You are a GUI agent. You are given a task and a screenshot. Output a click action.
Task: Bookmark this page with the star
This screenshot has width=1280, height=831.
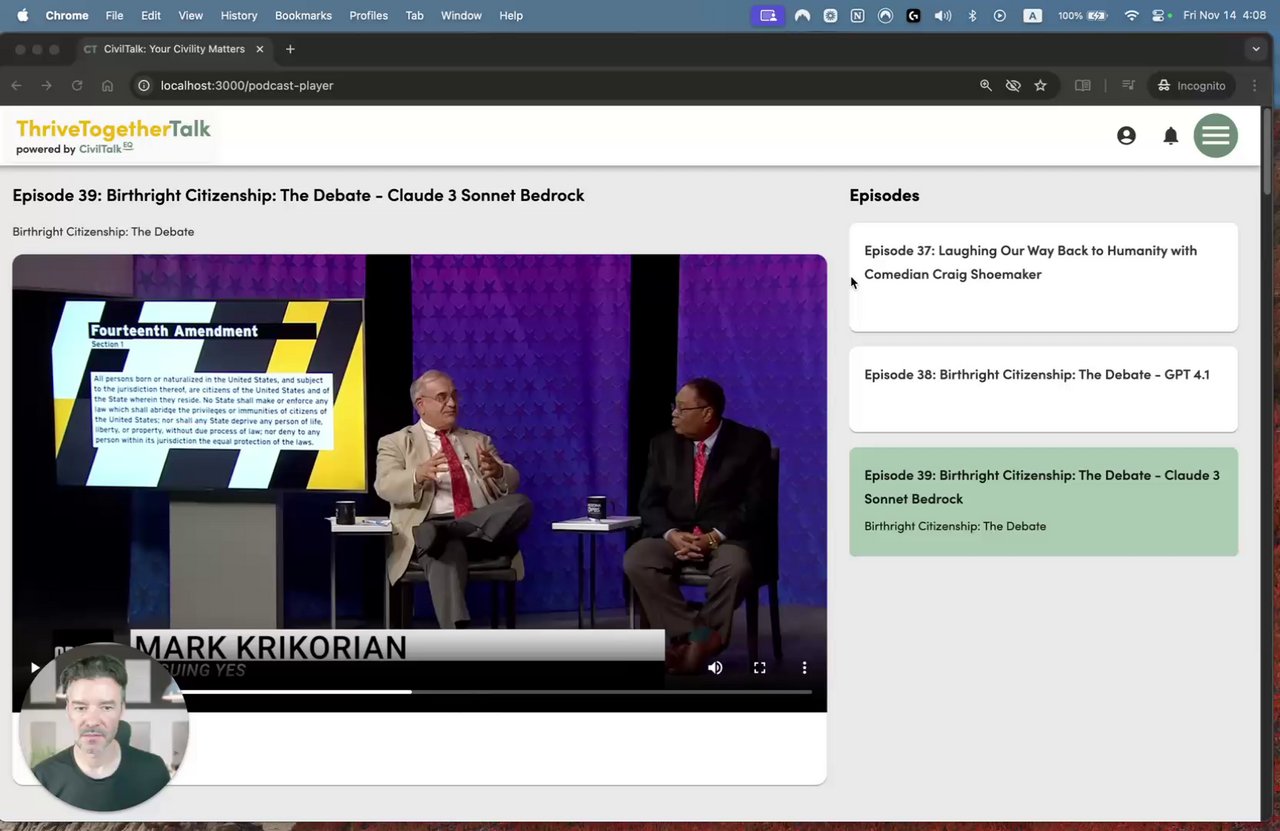tap(1040, 86)
